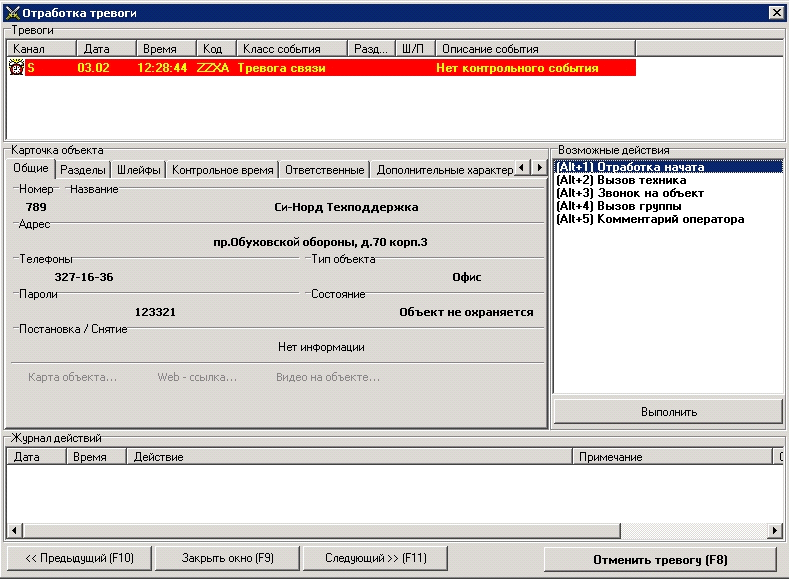This screenshot has height=579, width=789.
Task: Click the Карта объекта... link
Action: pyautogui.click(x=72, y=377)
